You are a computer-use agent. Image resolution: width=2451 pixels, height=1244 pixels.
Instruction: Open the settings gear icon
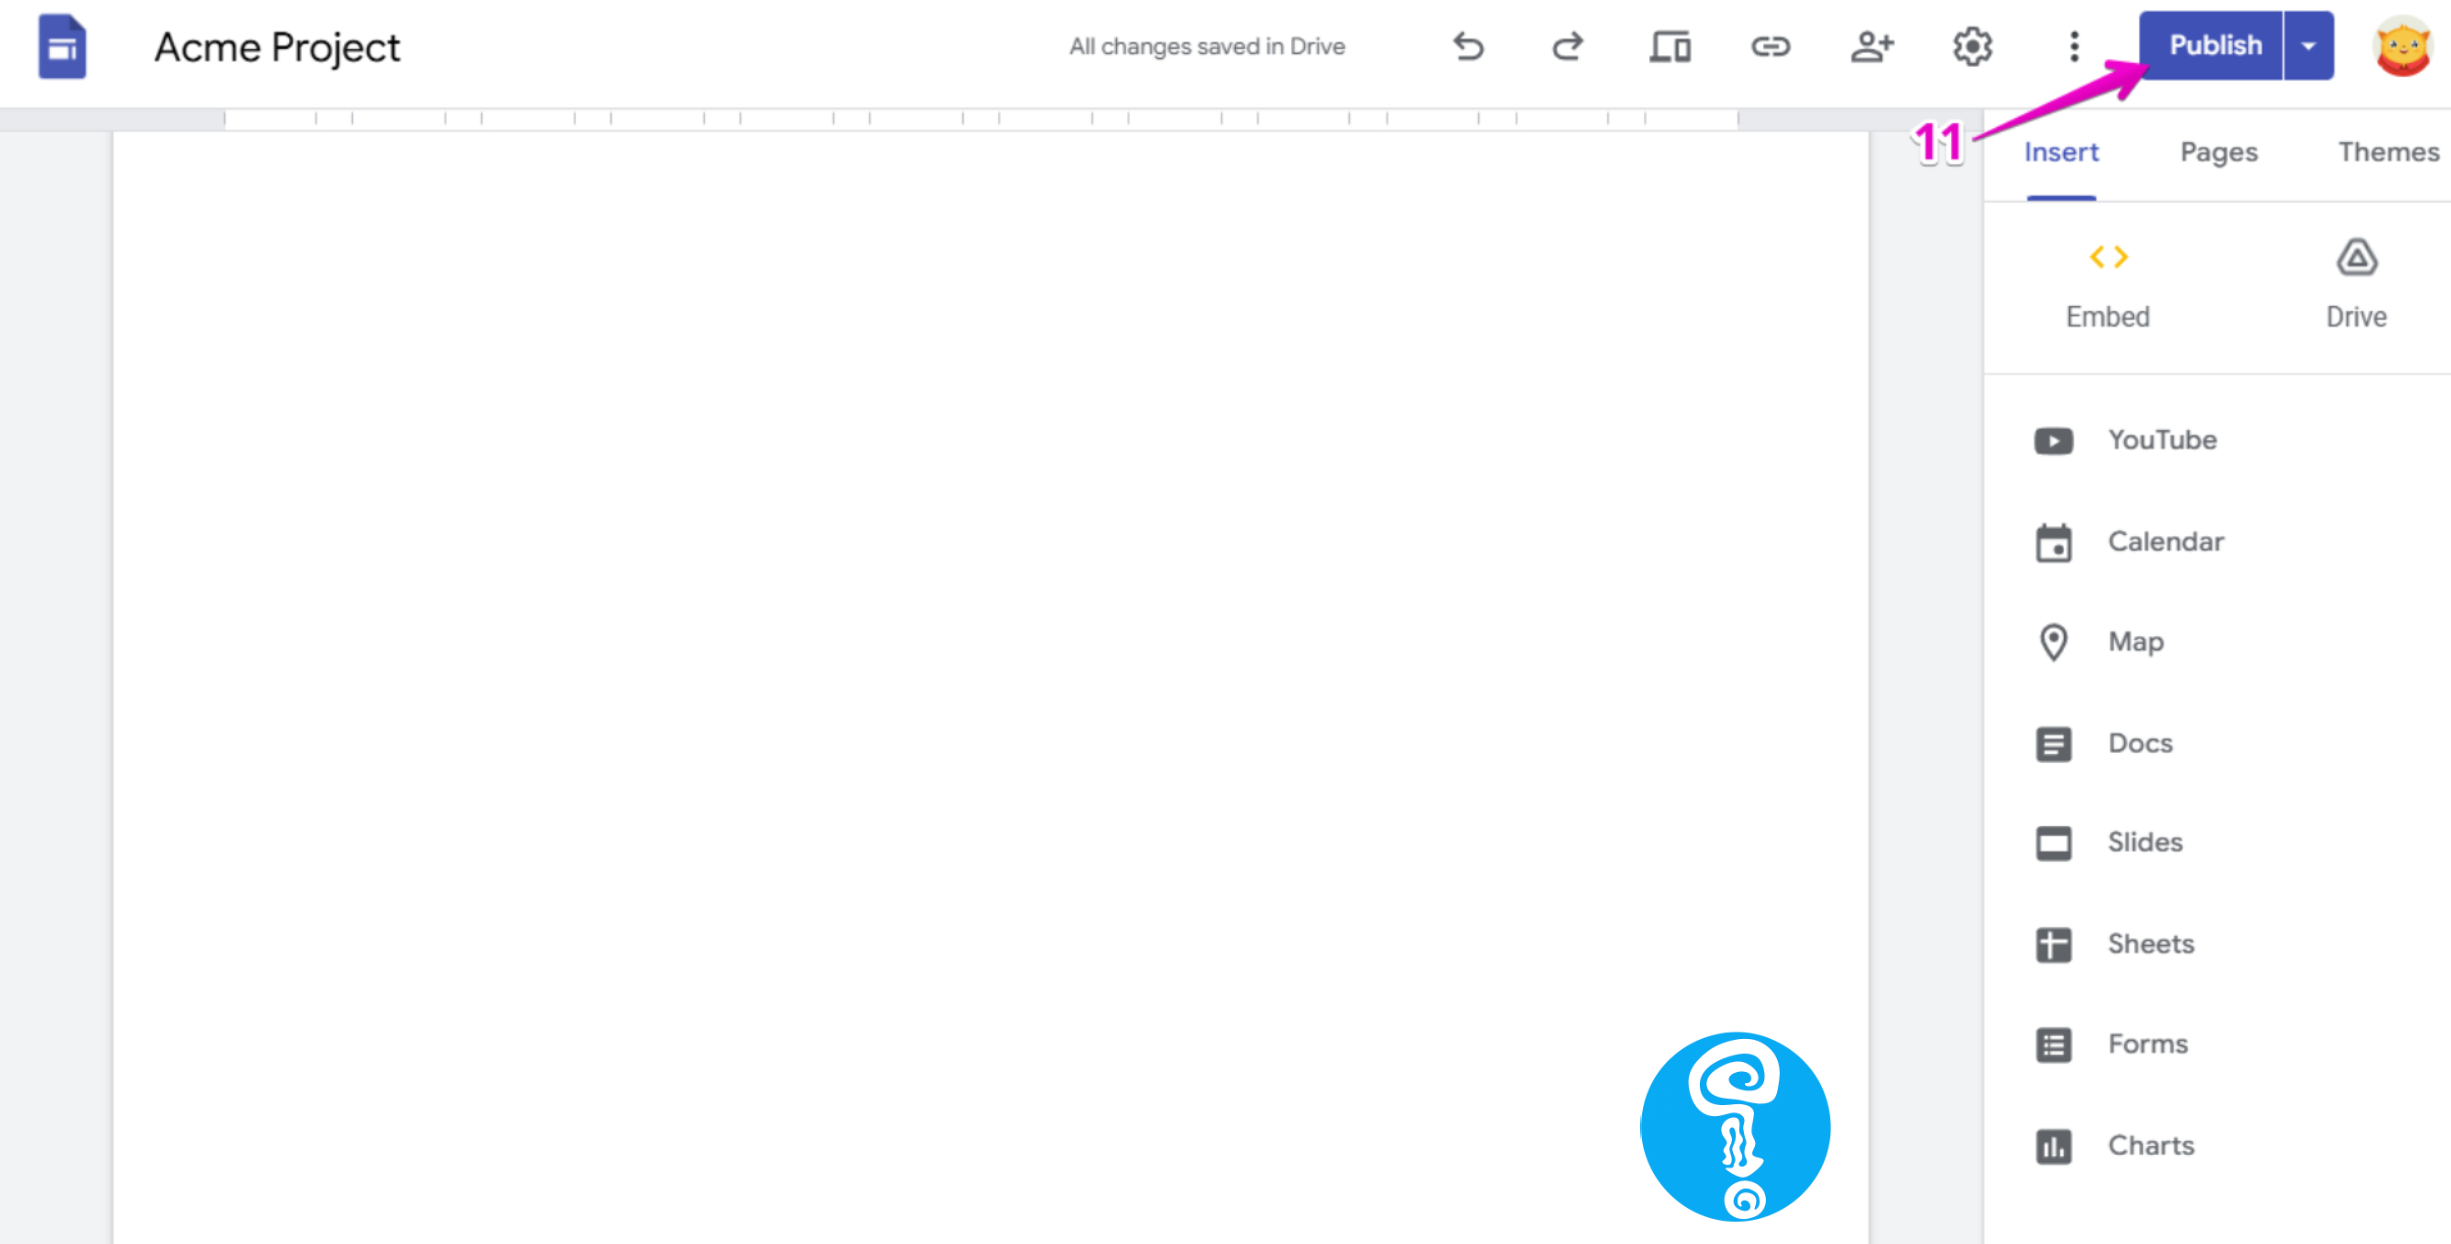tap(1972, 47)
